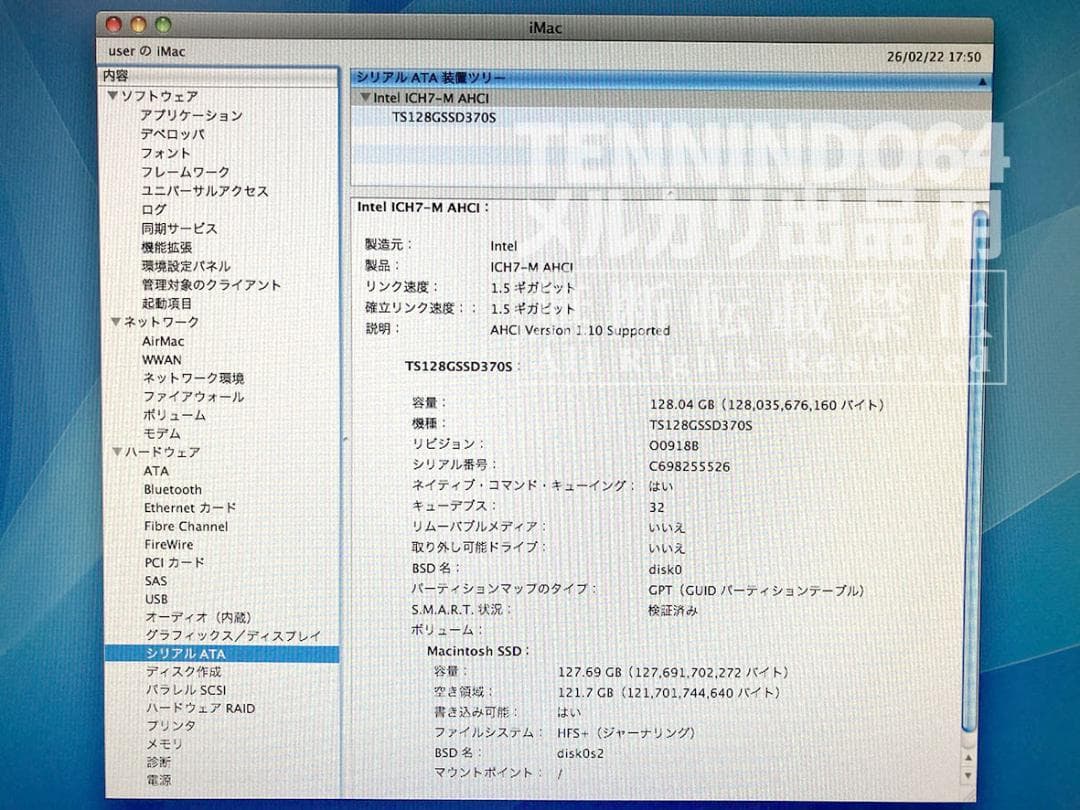Collapse the ソフトウェア section triangle
The width and height of the screenshot is (1080, 810).
click(x=112, y=96)
